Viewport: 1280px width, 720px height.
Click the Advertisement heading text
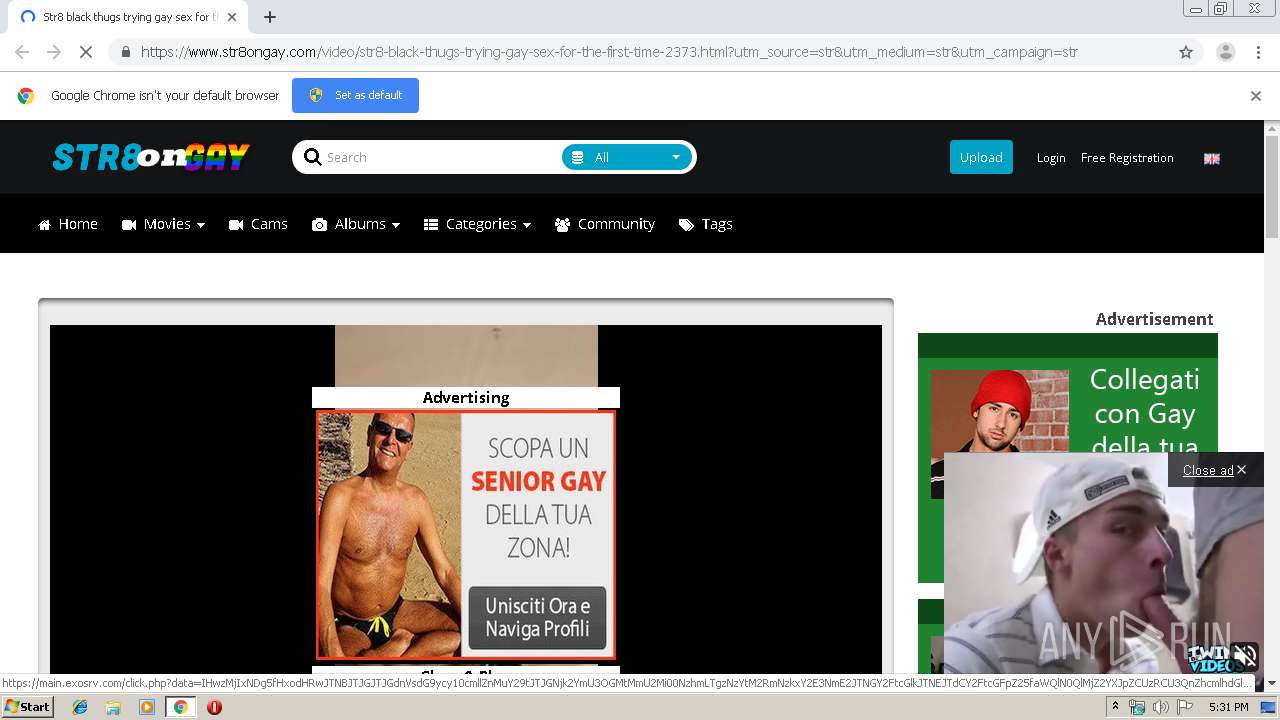(1154, 319)
